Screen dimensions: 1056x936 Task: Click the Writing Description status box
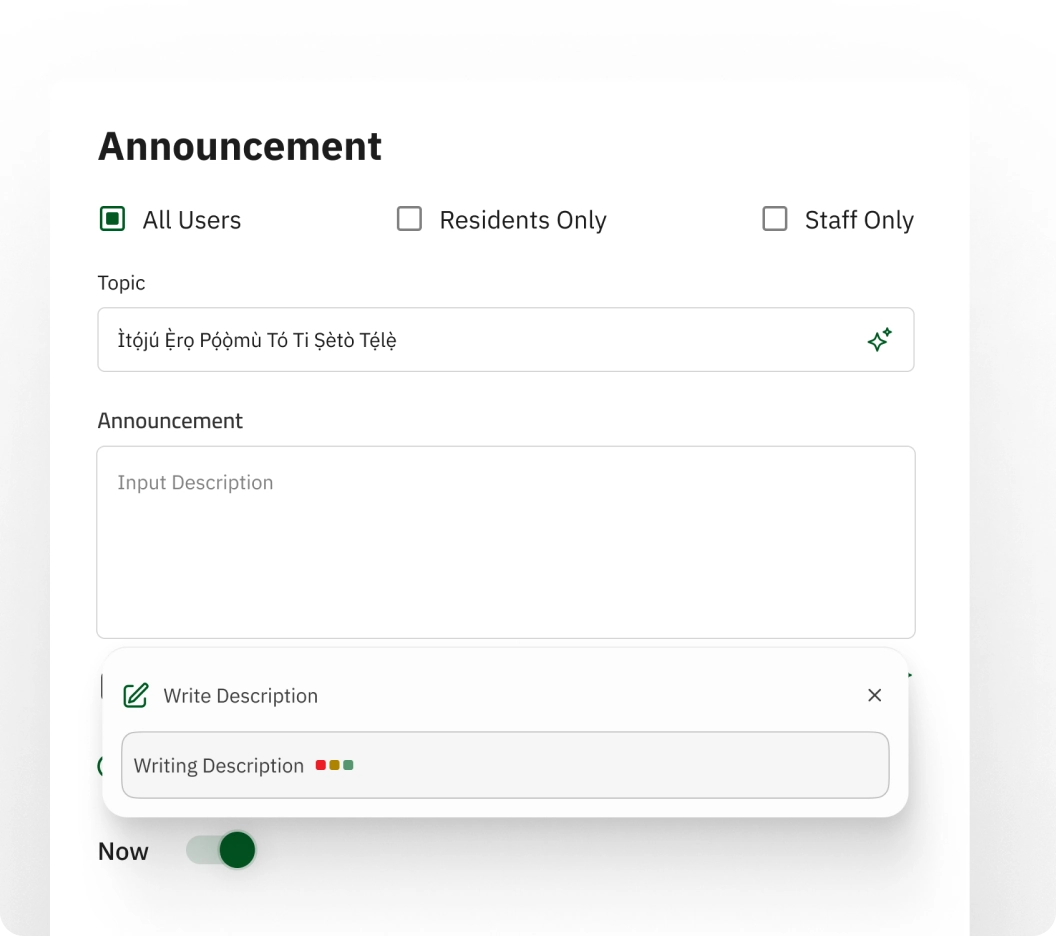[x=505, y=765]
